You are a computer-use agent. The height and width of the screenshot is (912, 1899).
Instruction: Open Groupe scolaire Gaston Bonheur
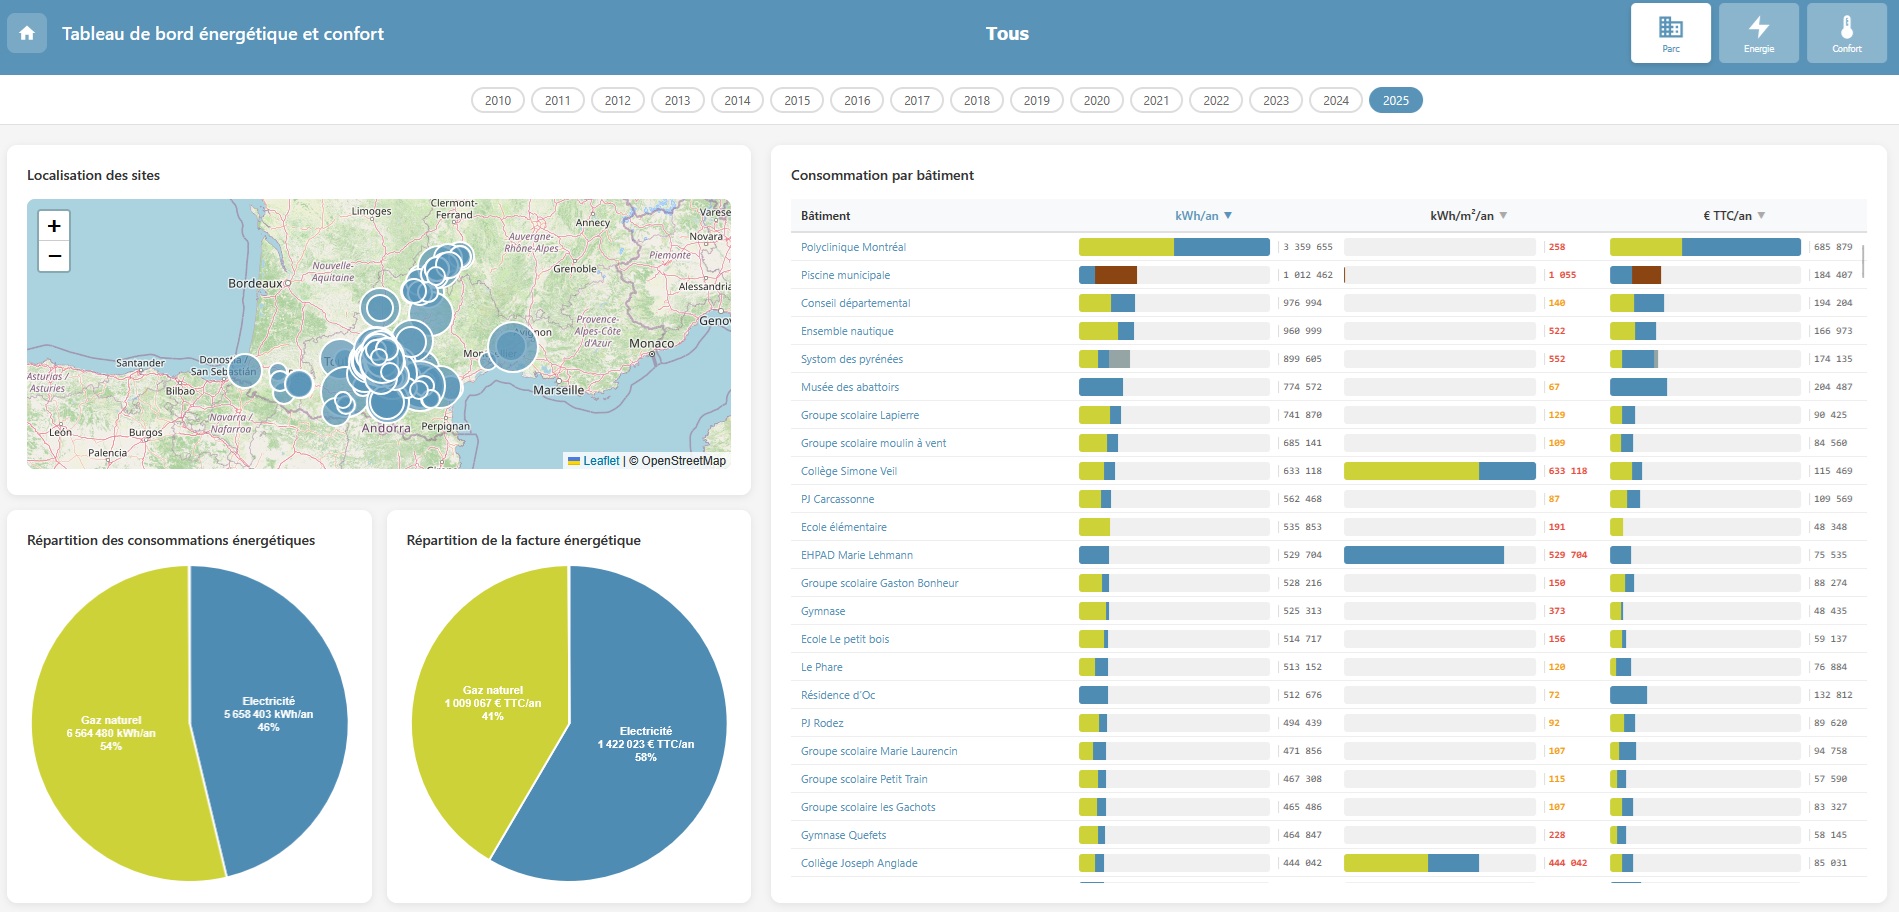coord(879,583)
